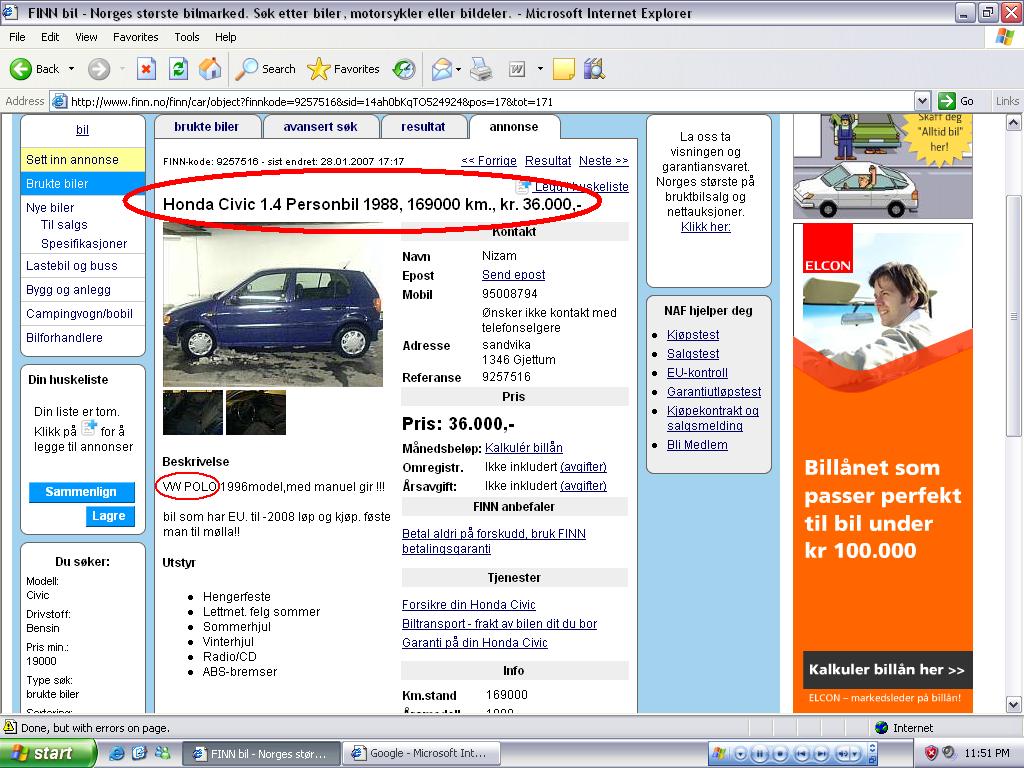Click the Edit with Word toolbar icon

517,69
